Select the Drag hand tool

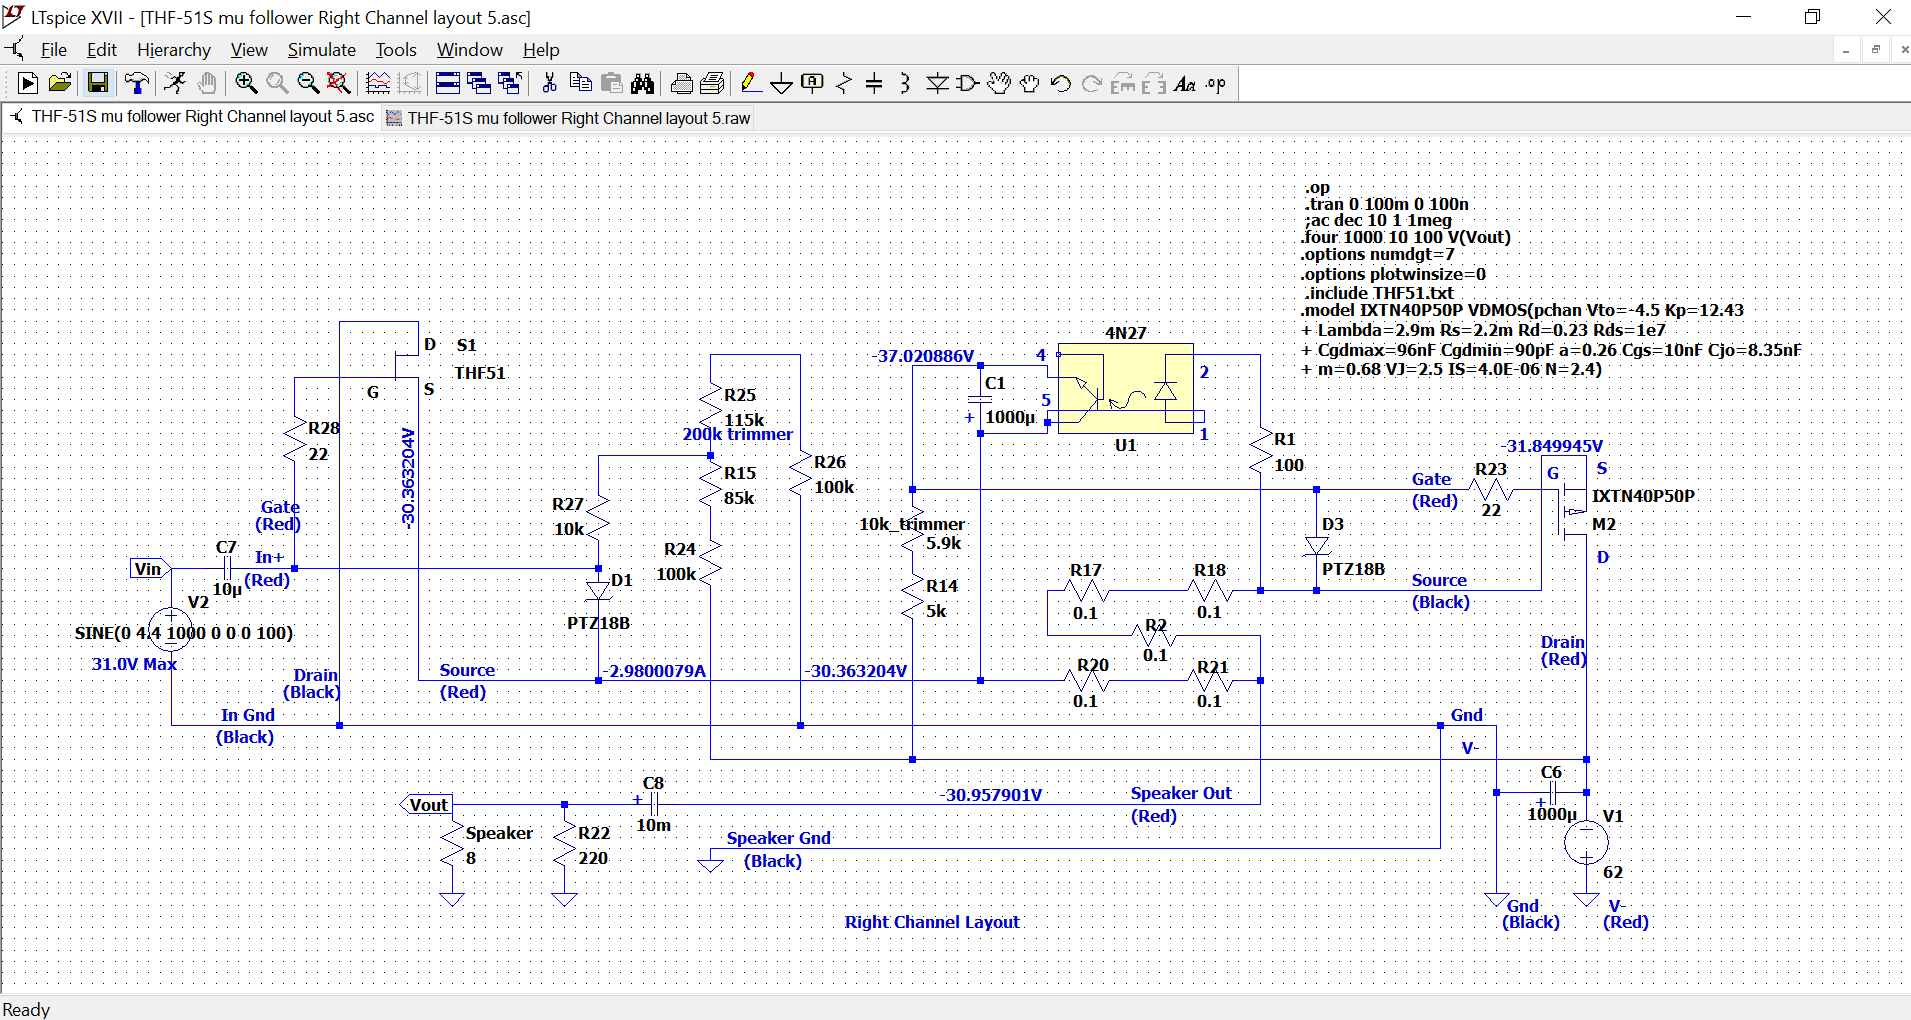point(1030,84)
